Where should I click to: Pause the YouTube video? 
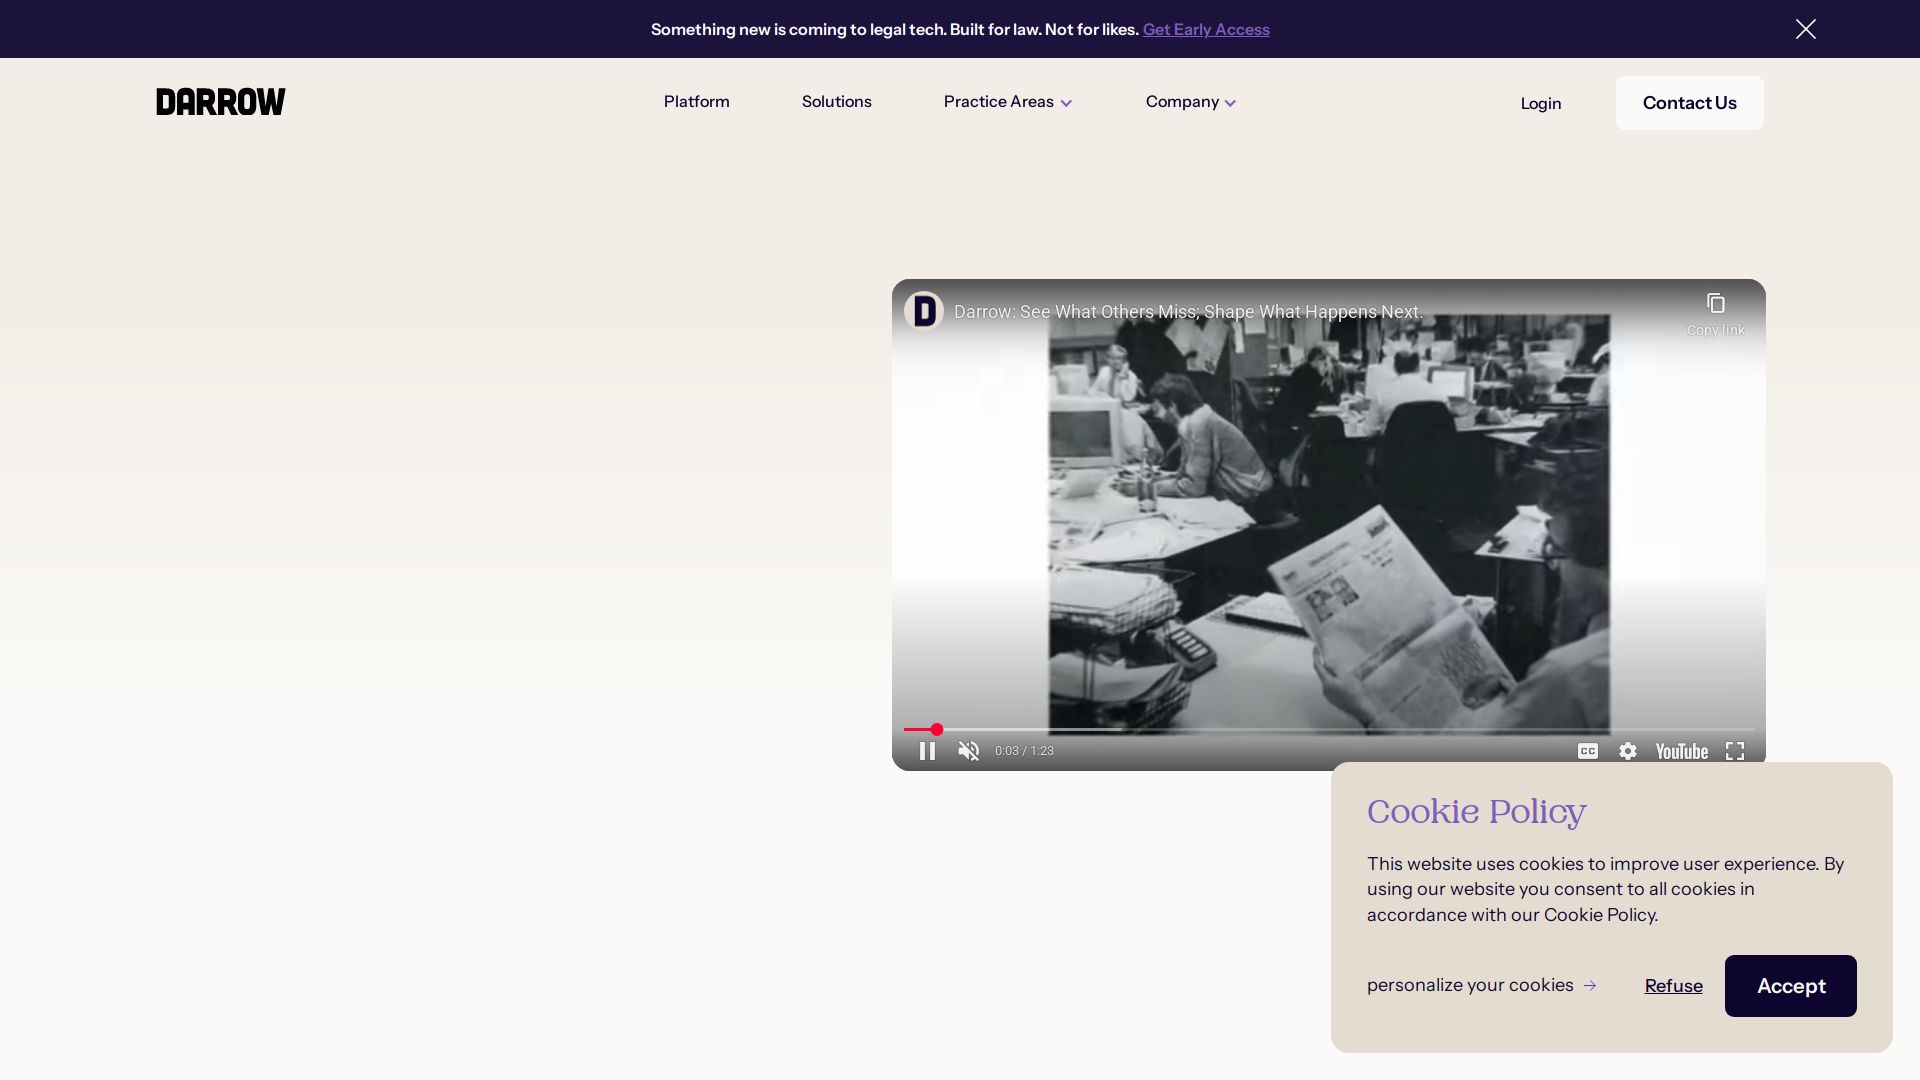[x=927, y=751]
